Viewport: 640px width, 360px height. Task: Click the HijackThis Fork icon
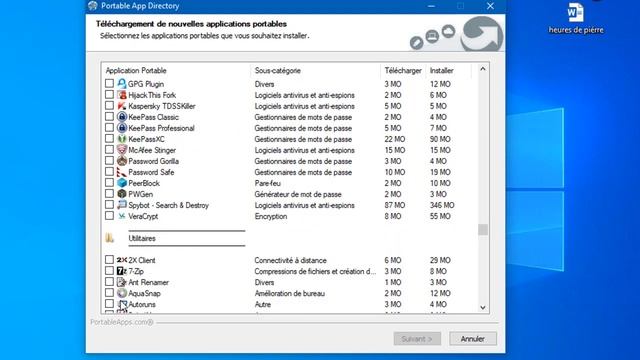point(122,95)
